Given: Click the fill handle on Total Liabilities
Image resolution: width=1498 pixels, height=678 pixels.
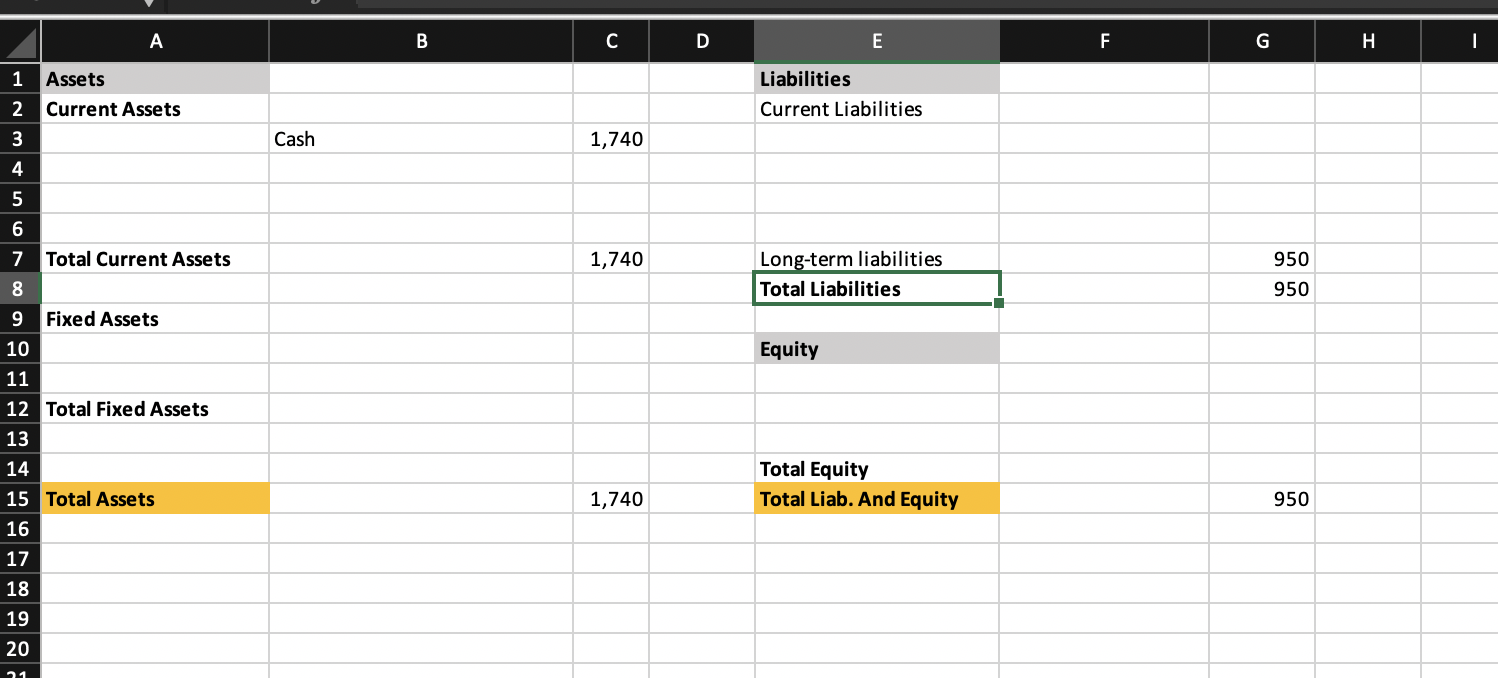Looking at the screenshot, I should tap(998, 304).
